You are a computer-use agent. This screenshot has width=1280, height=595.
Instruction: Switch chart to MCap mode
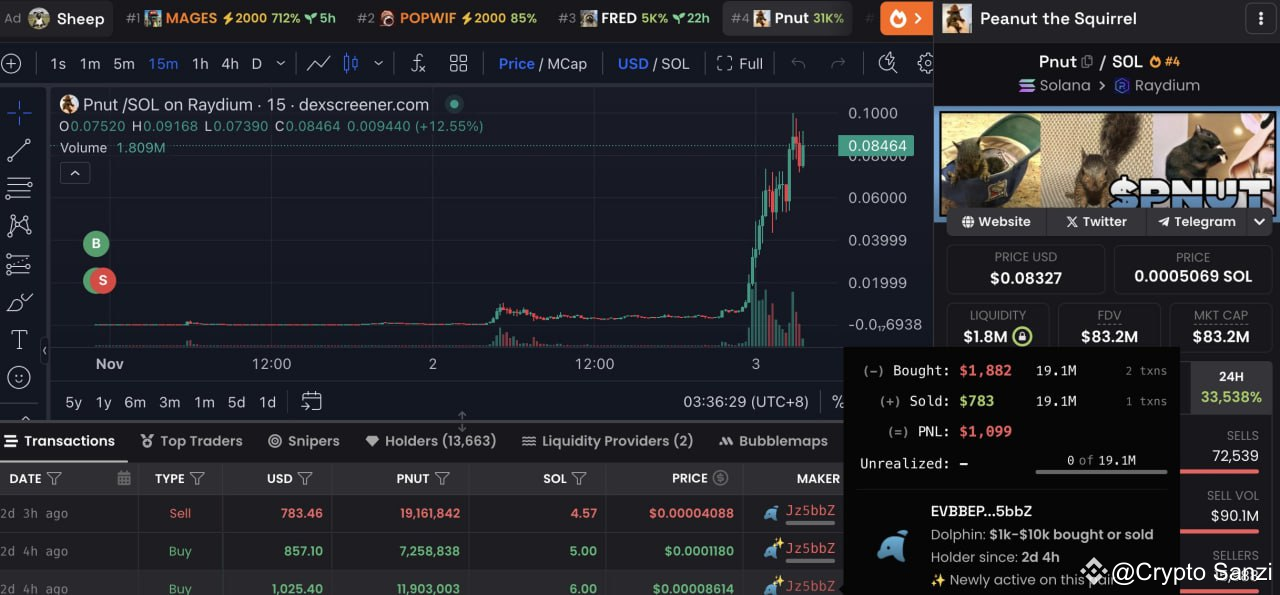click(567, 64)
